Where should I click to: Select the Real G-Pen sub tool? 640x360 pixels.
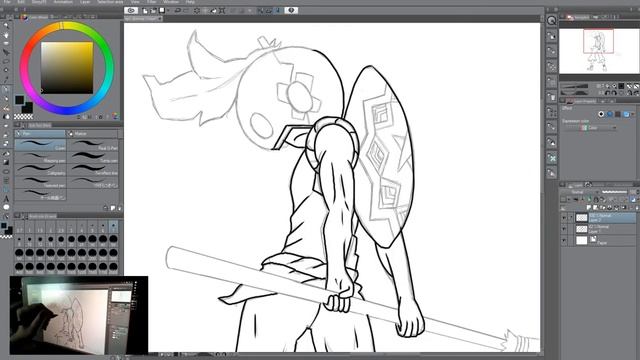coord(93,145)
